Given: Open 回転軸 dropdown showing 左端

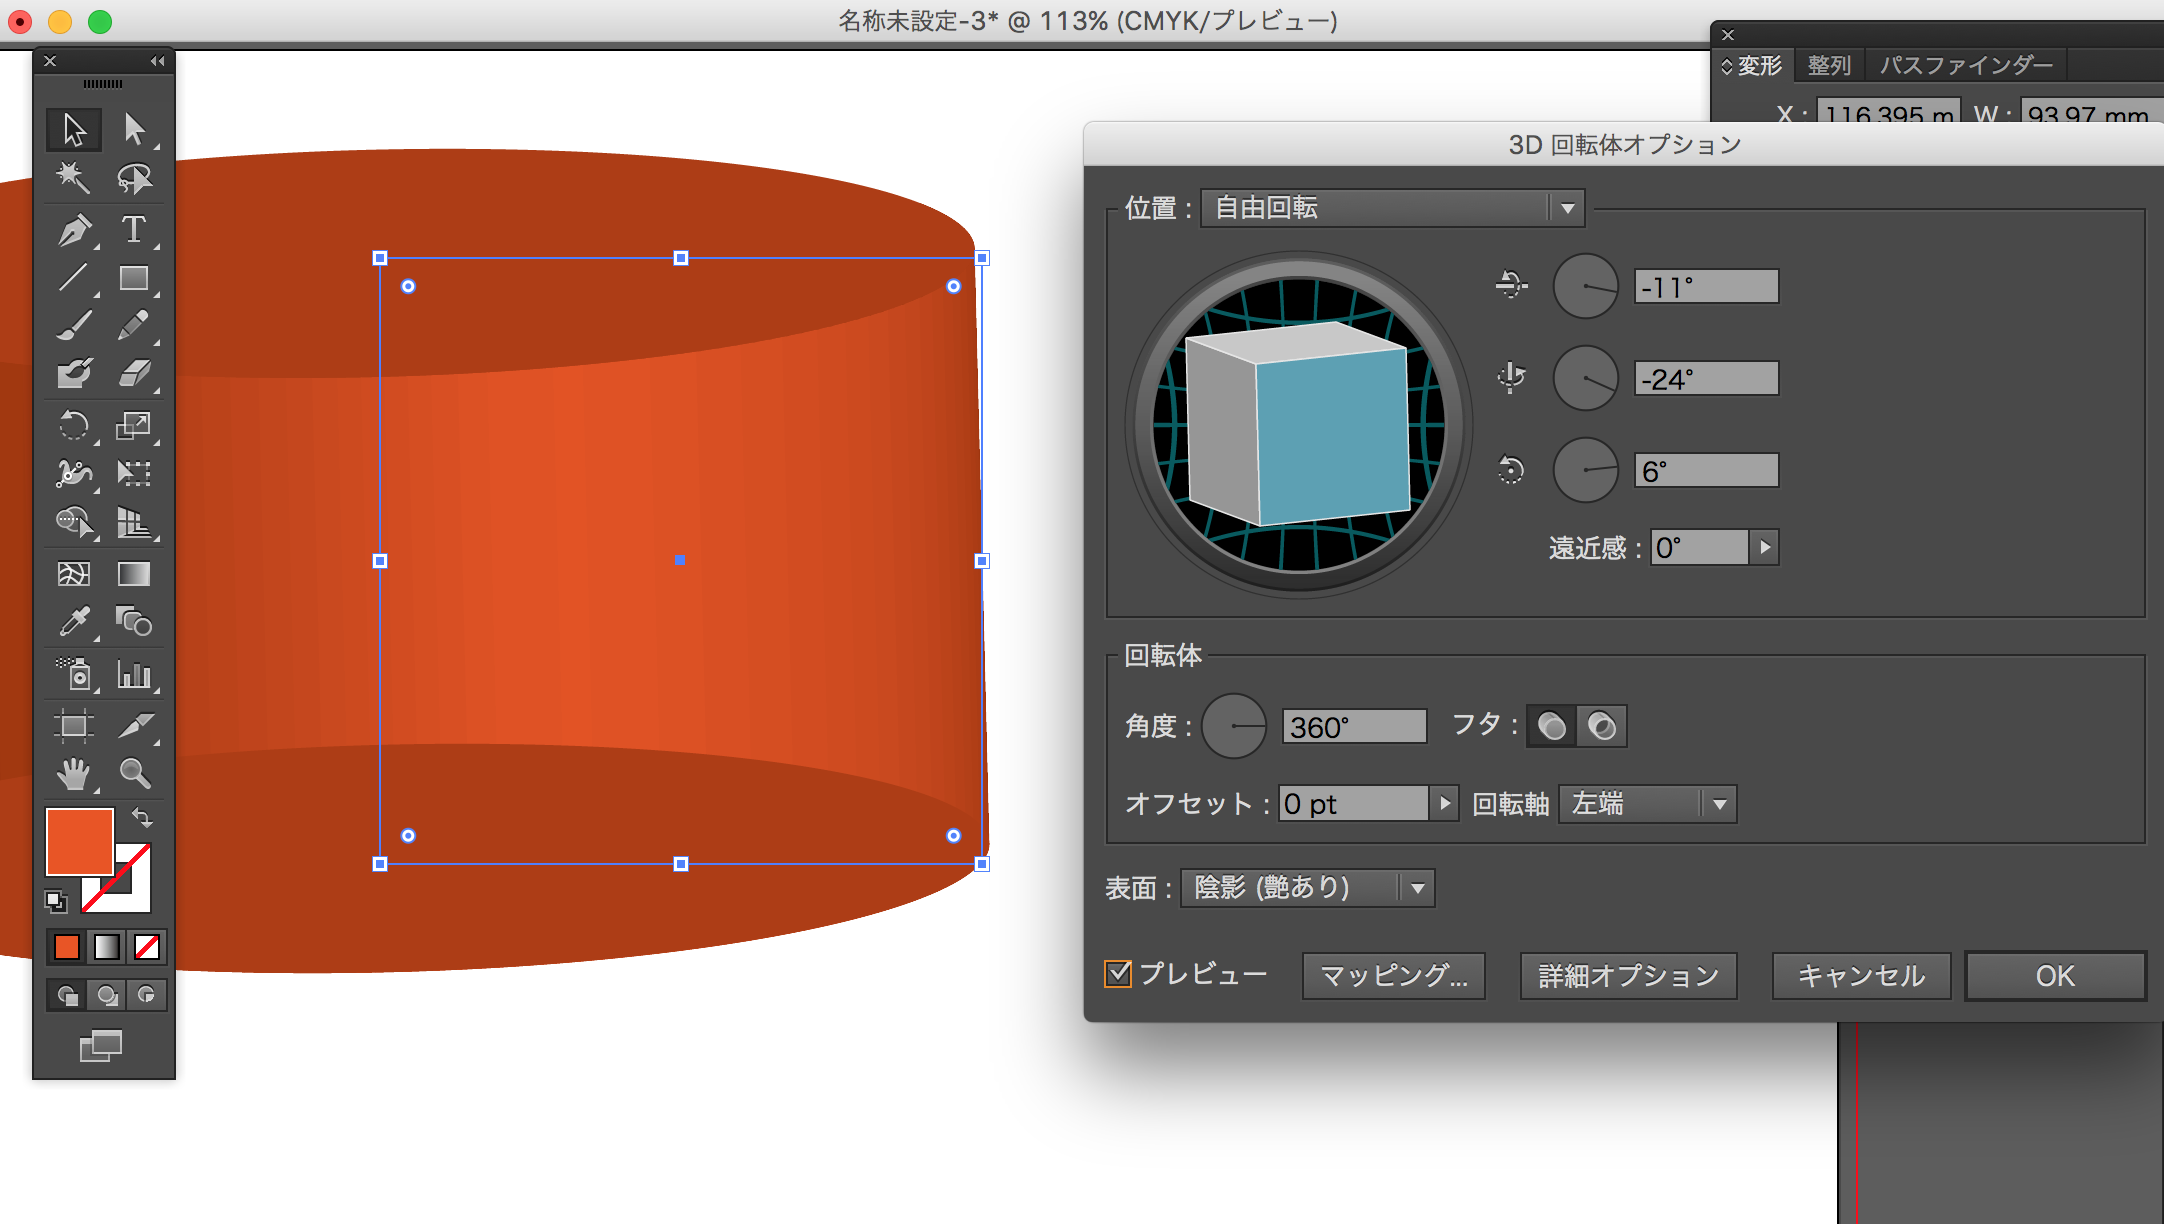Looking at the screenshot, I should [1648, 803].
